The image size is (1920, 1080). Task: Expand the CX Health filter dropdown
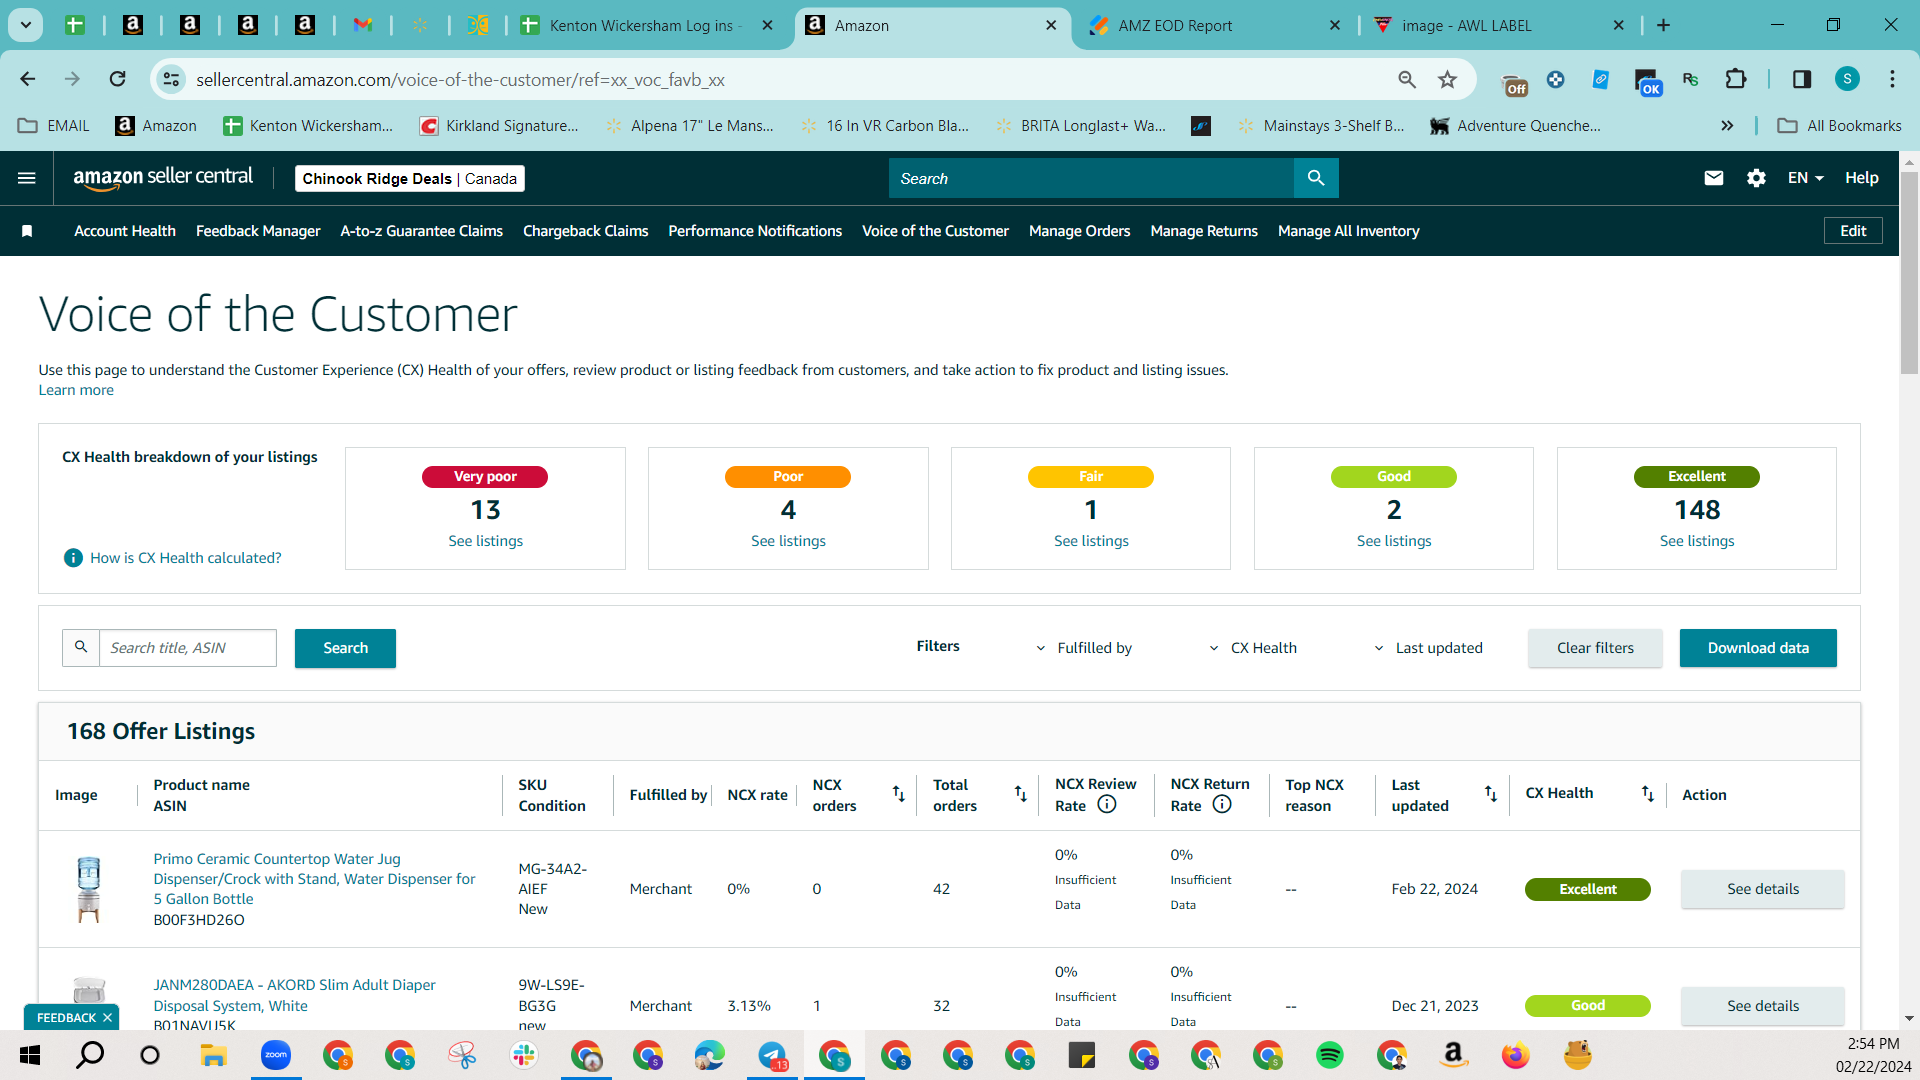[x=1253, y=648]
